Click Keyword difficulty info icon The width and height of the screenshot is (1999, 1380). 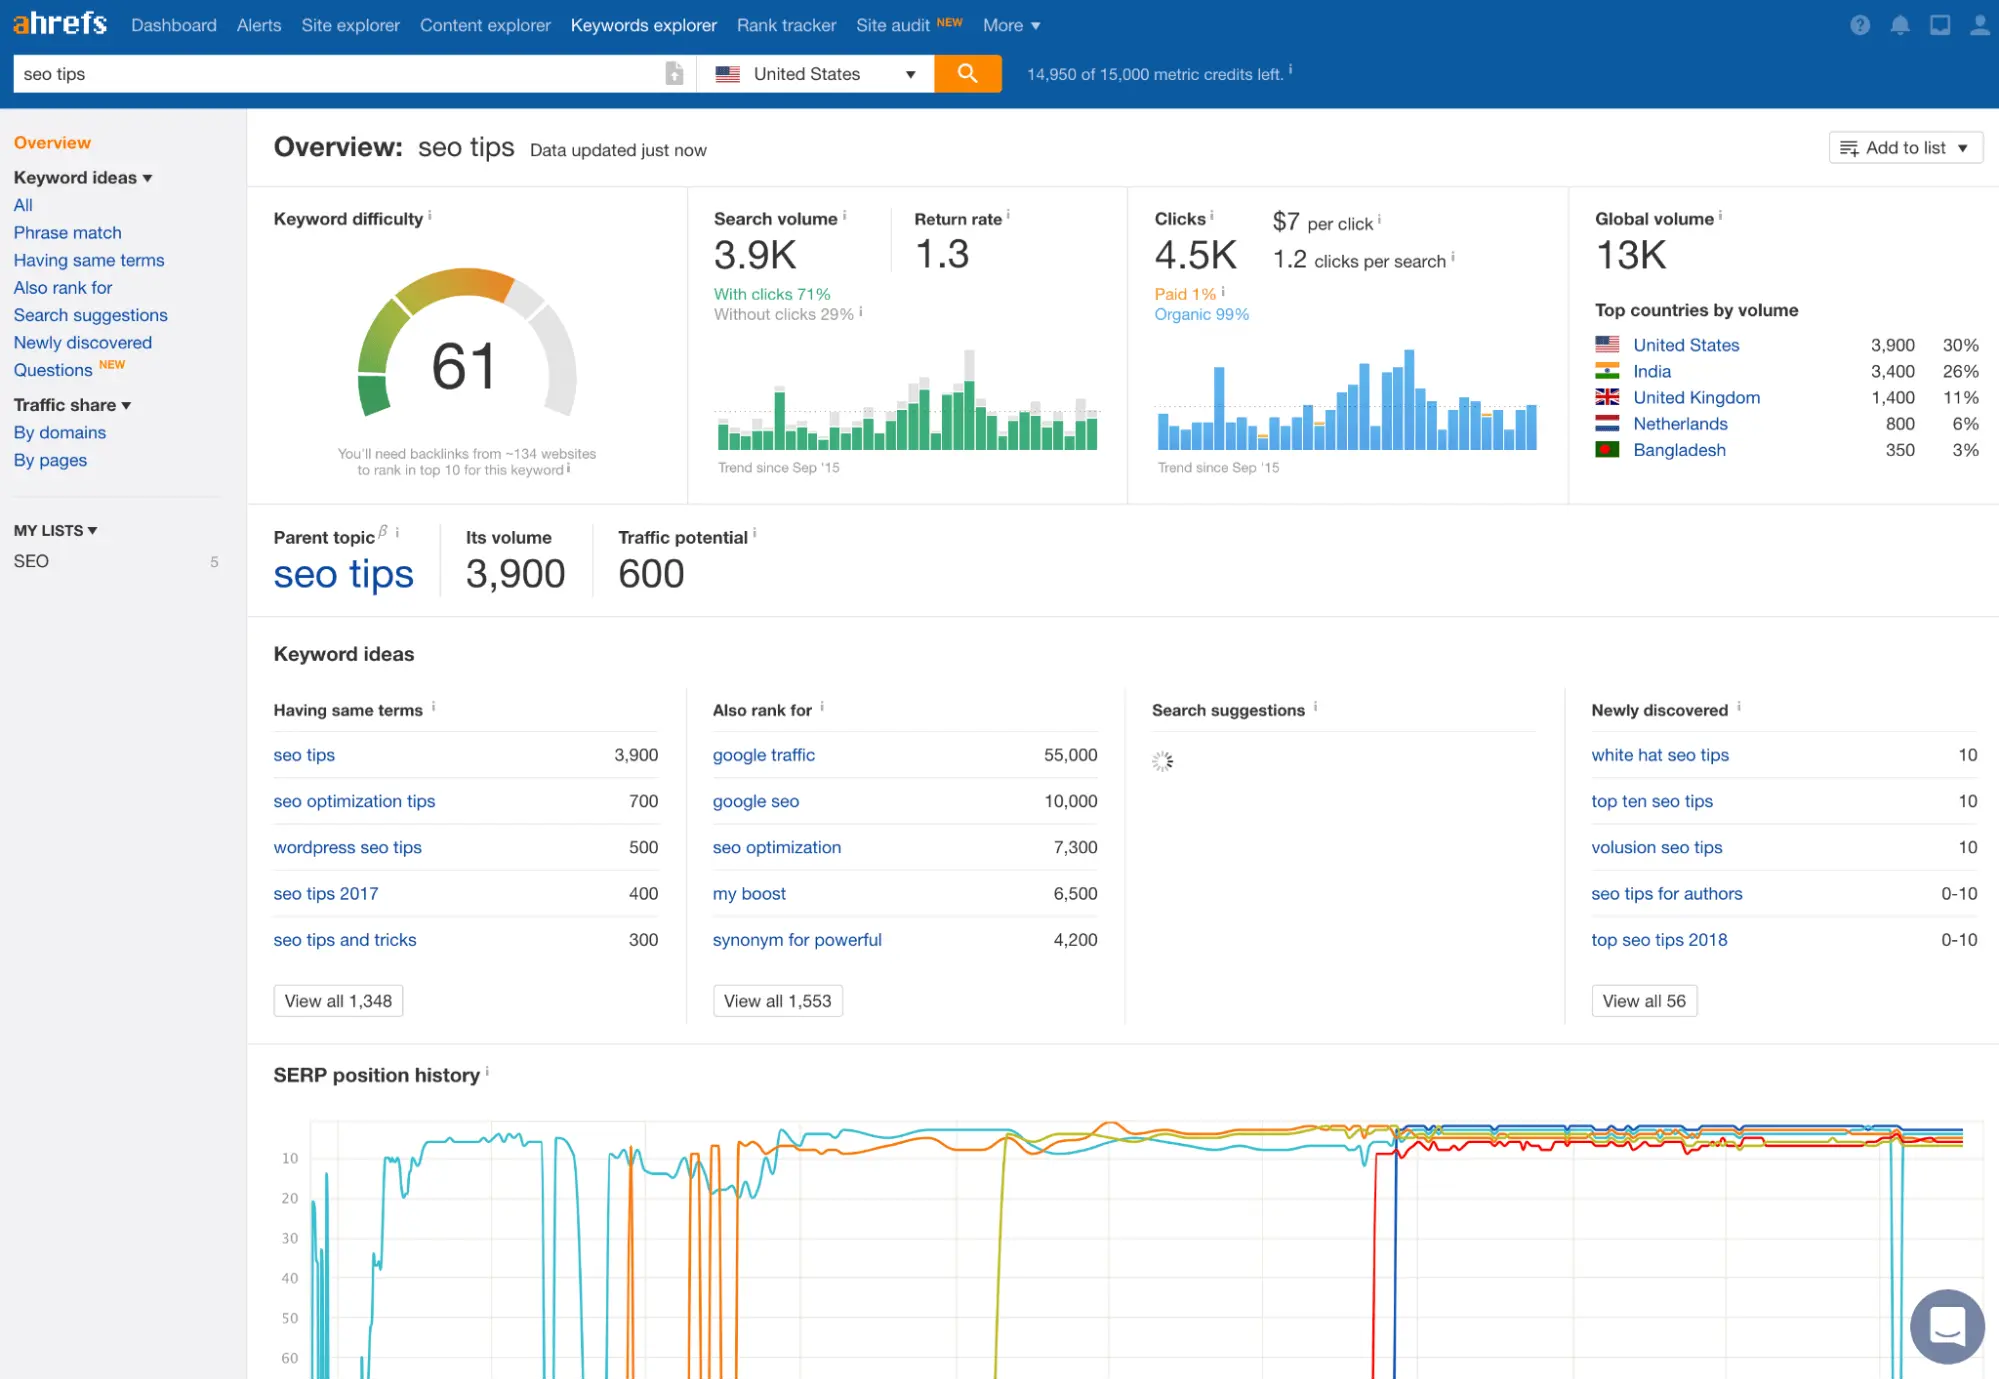pyautogui.click(x=431, y=215)
